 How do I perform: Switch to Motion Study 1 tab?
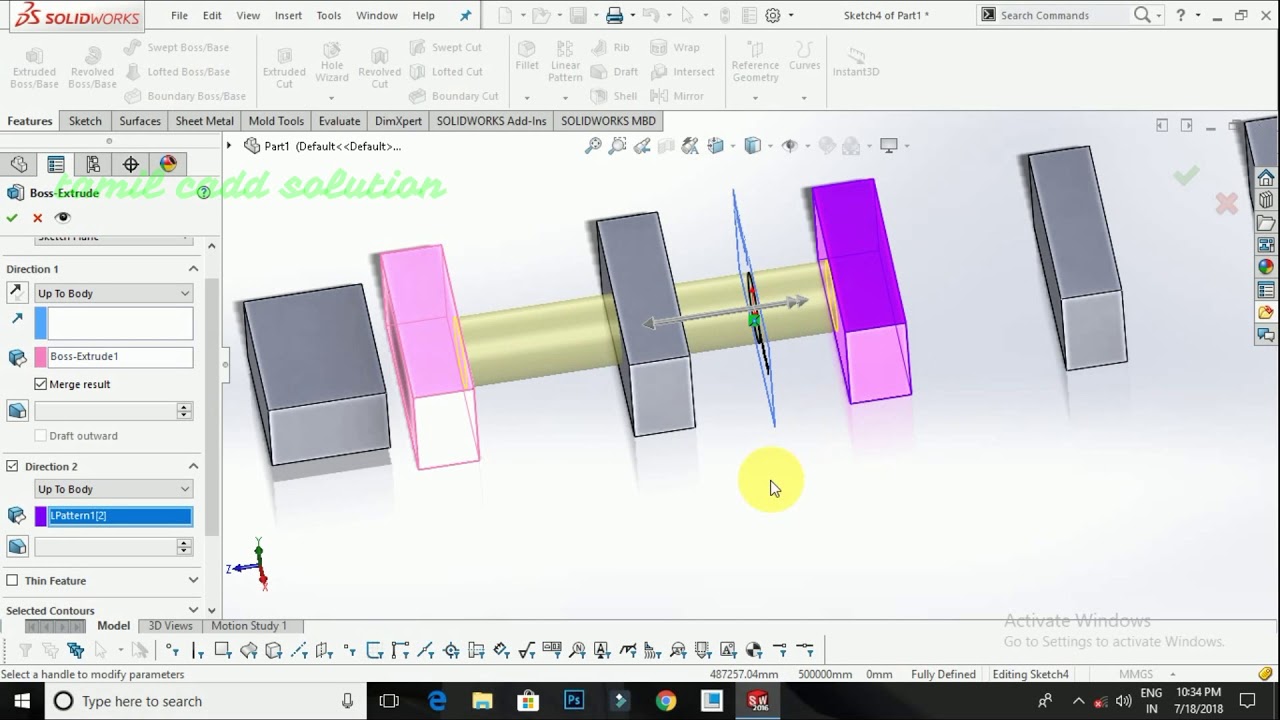249,625
